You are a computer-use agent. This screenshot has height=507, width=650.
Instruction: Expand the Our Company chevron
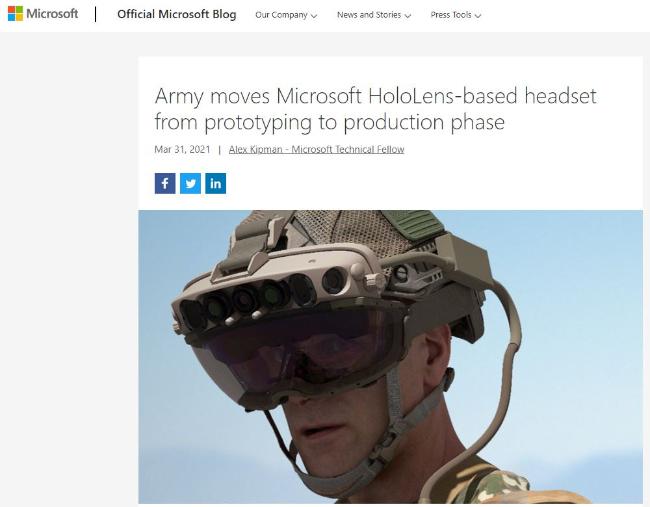tap(314, 16)
